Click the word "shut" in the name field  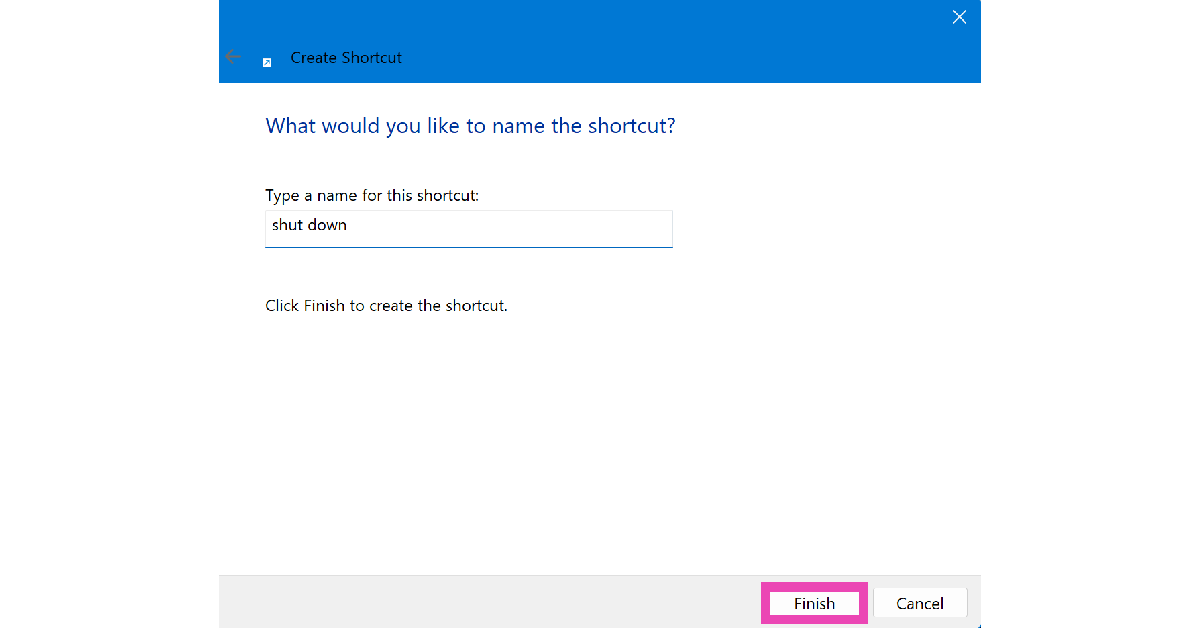(287, 225)
